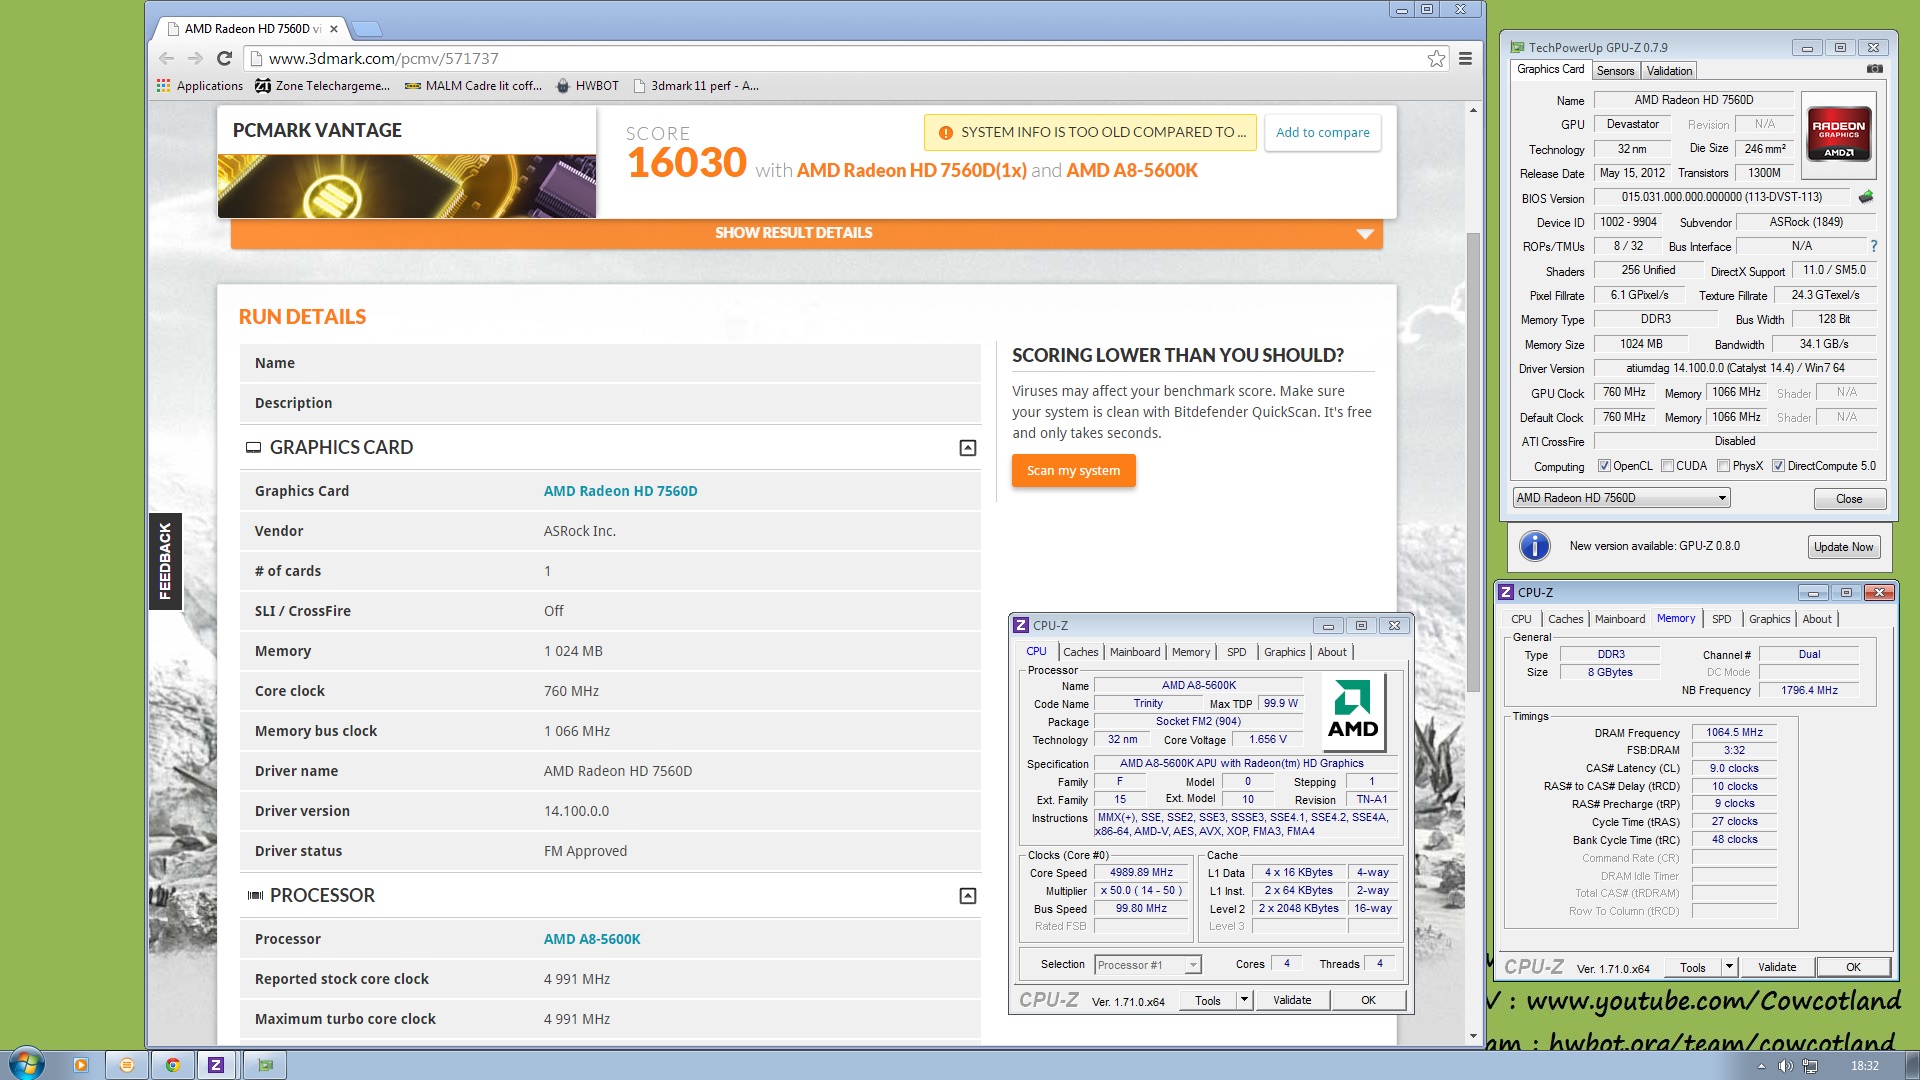Open the Processor #1 selection dropdown
The image size is (1920, 1080).
pyautogui.click(x=1147, y=965)
